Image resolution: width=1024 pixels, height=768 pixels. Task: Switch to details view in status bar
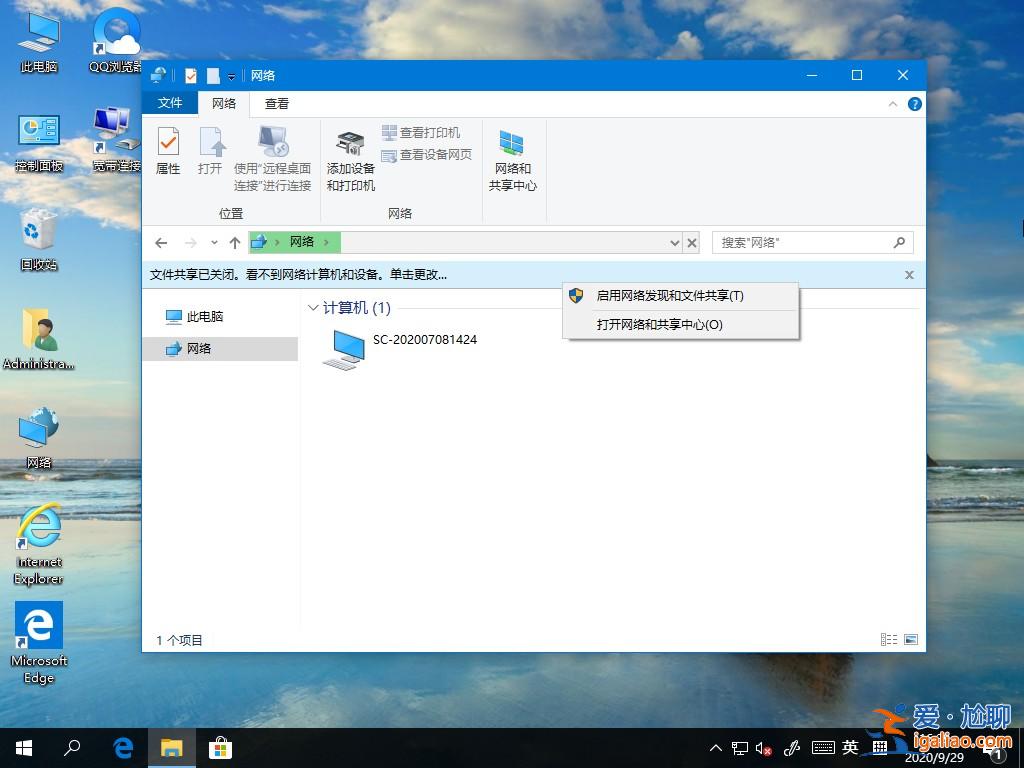tap(888, 639)
